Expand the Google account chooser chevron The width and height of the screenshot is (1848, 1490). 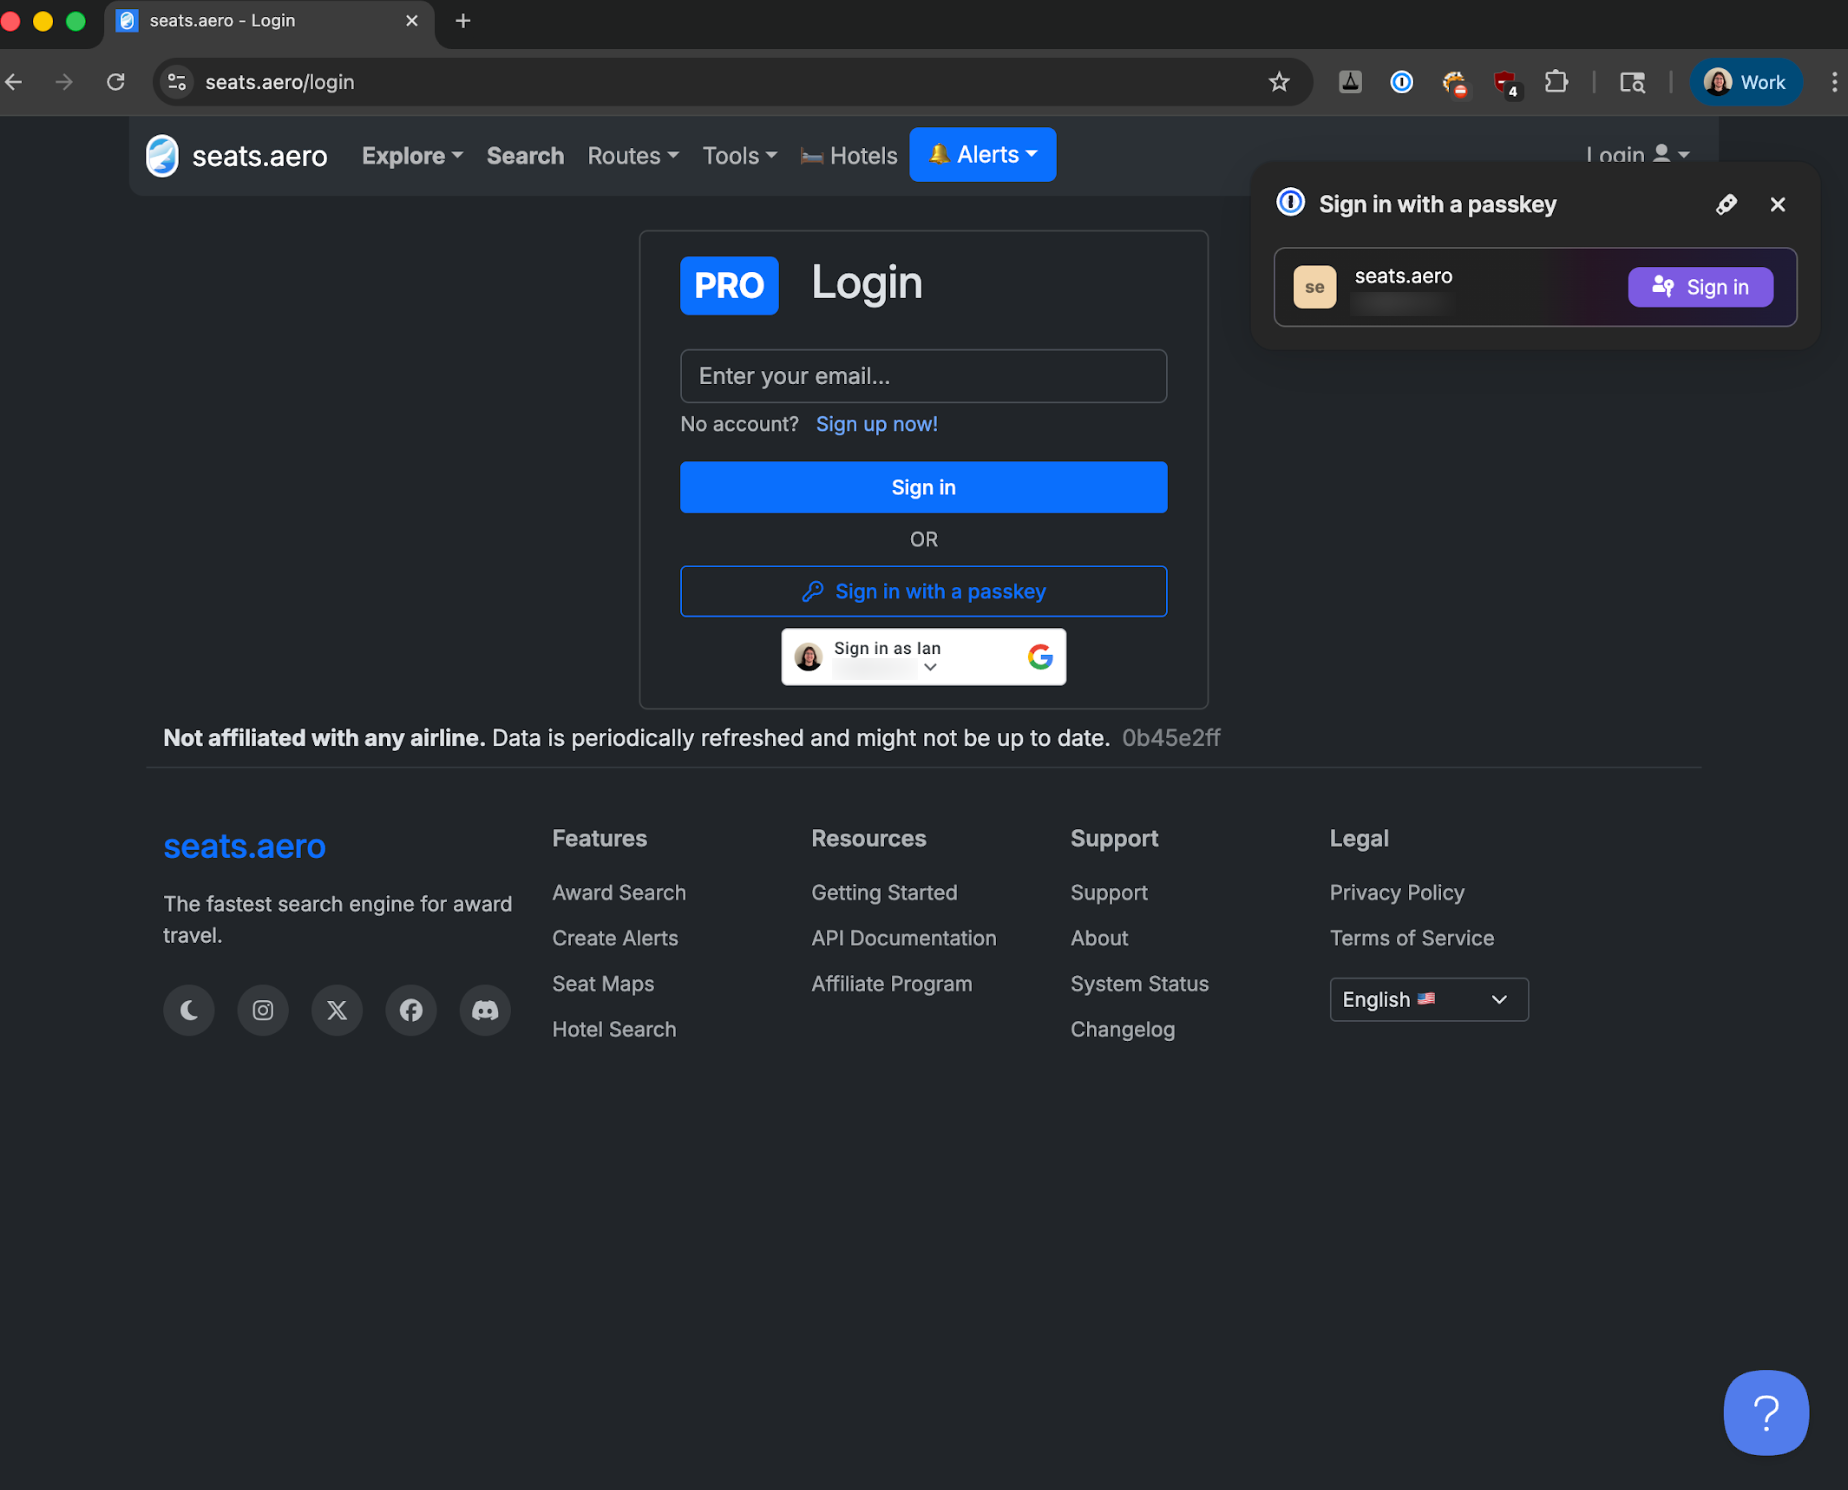tap(930, 667)
